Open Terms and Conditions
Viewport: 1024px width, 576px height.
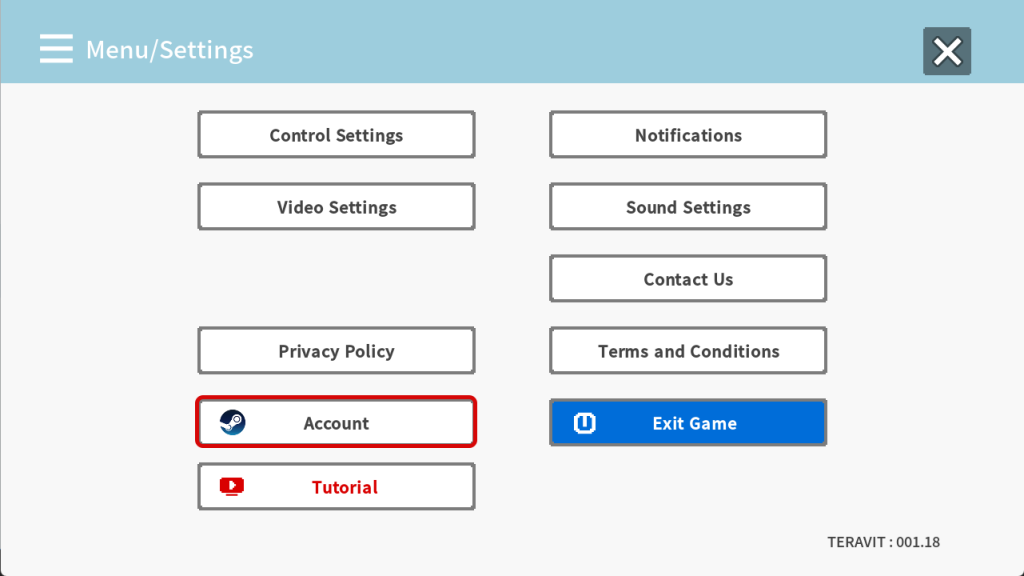[688, 351]
